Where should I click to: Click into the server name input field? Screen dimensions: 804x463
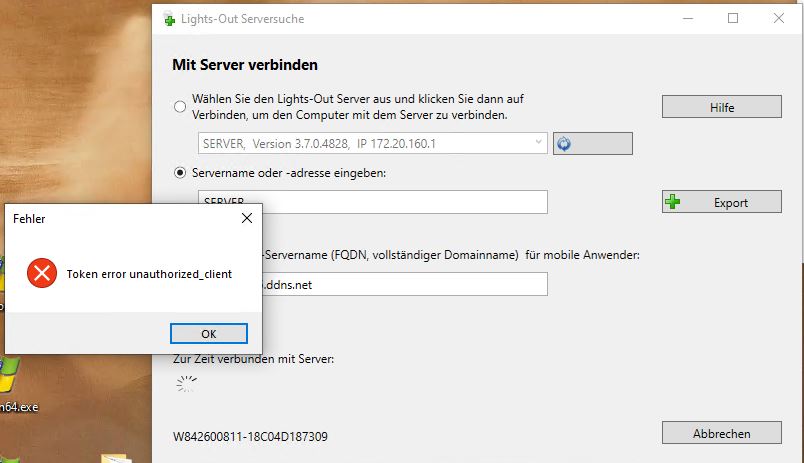[400, 202]
